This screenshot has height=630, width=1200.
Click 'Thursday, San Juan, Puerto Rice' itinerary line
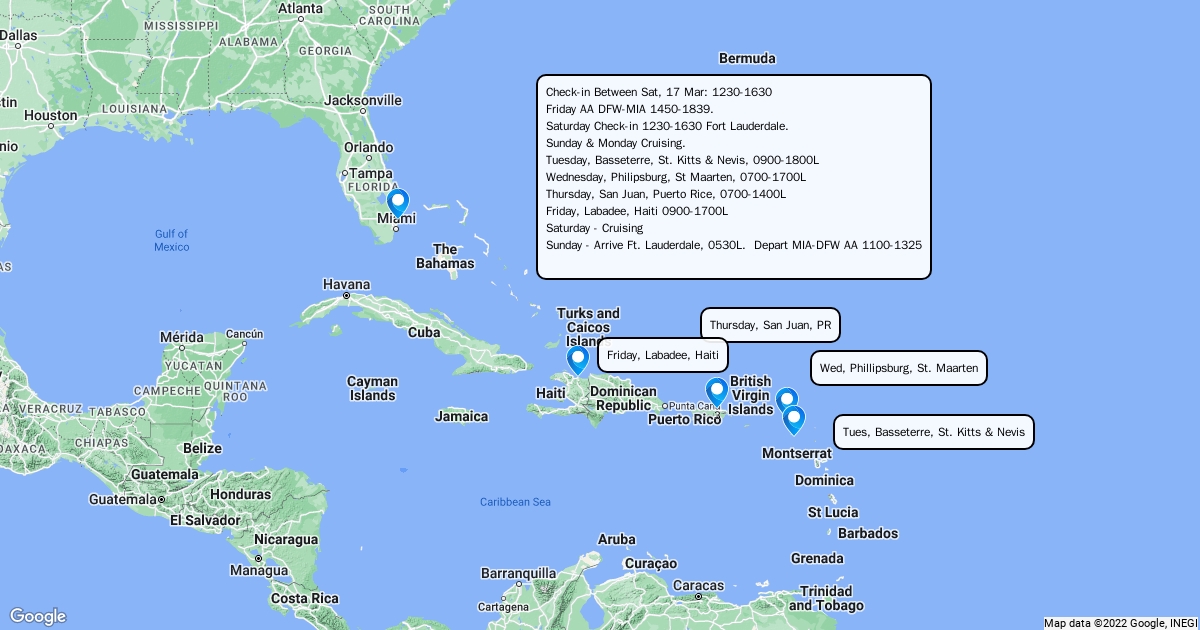pyautogui.click(x=666, y=194)
